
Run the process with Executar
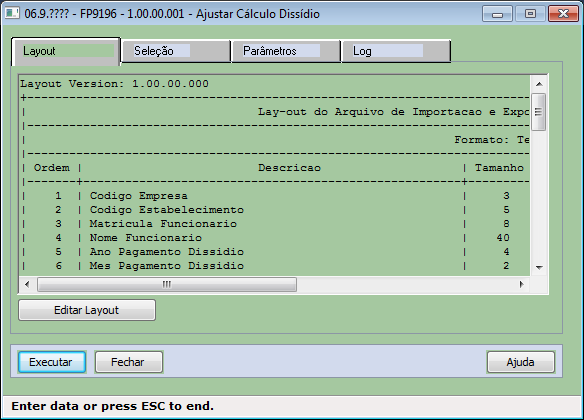(52, 362)
